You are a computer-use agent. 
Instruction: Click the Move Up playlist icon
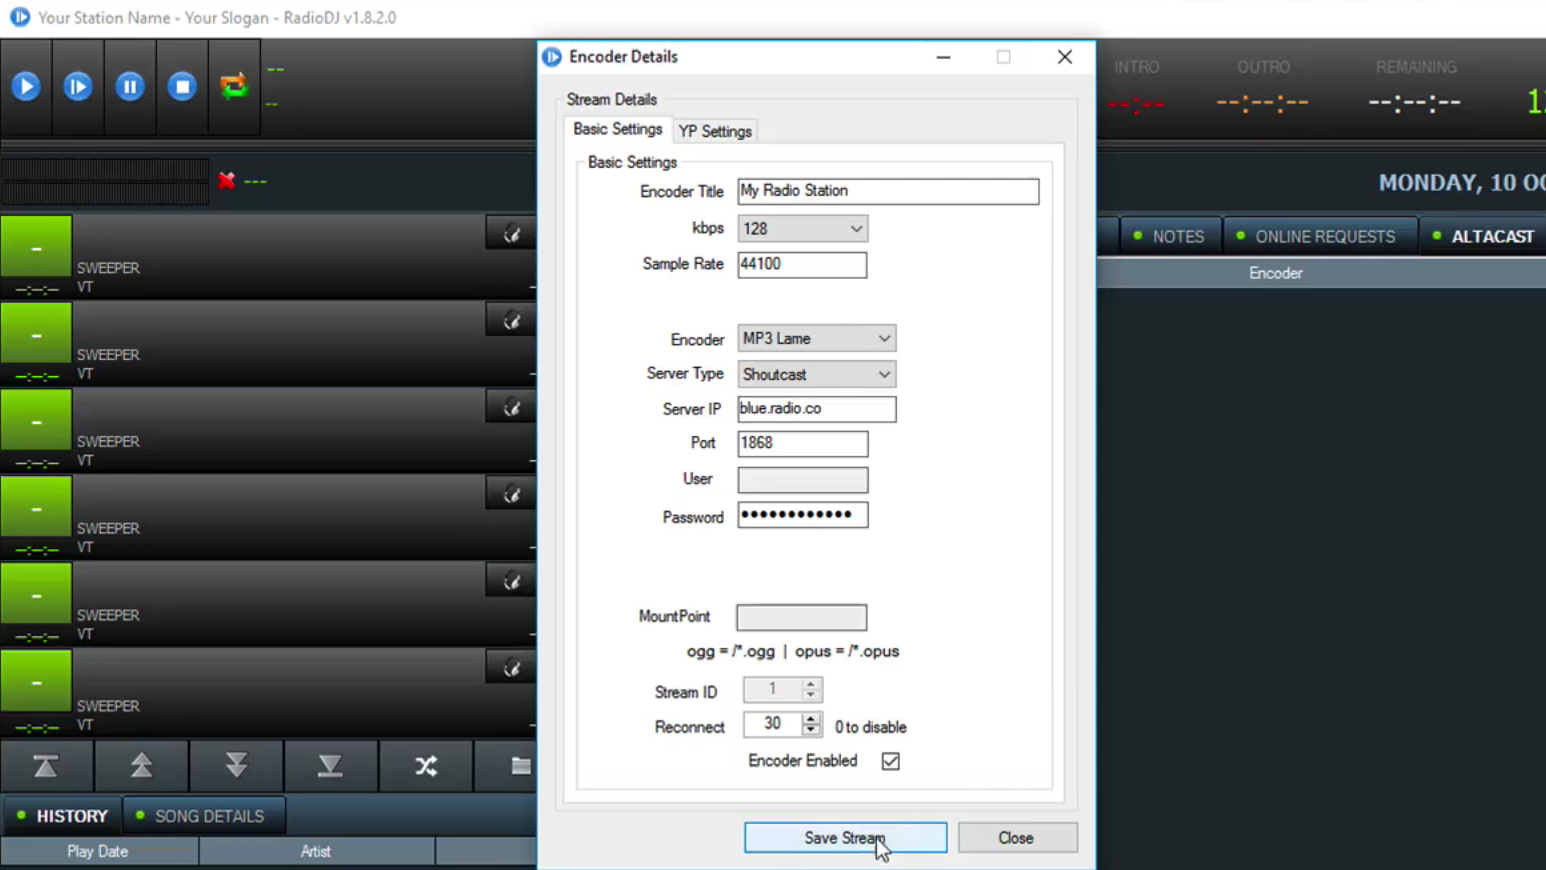[141, 766]
